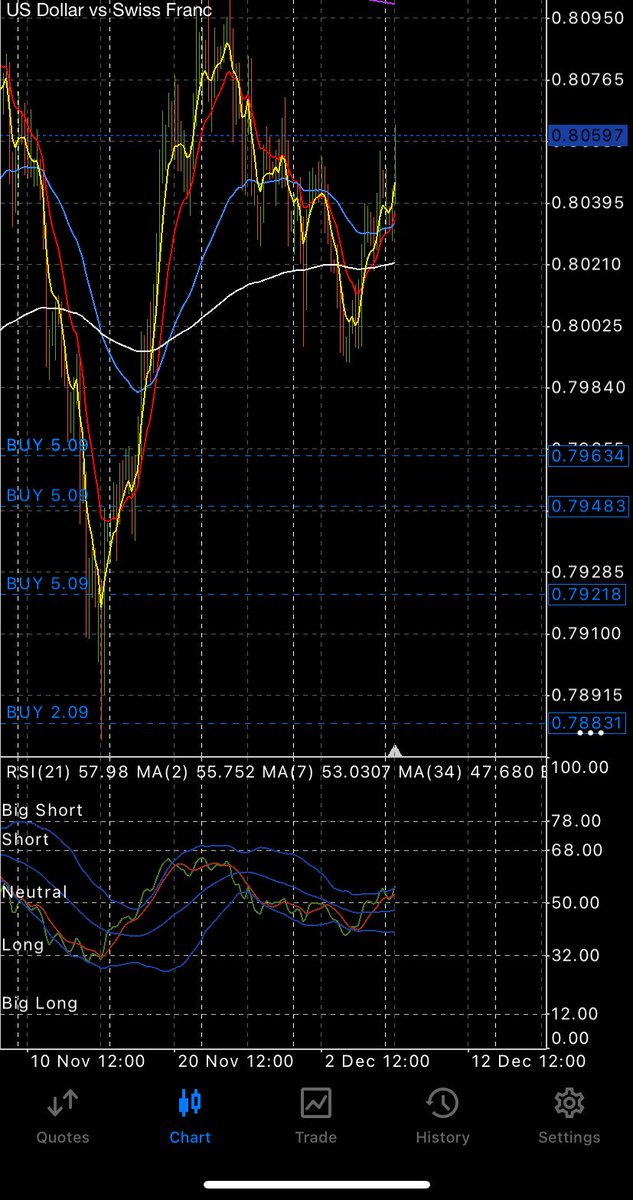This screenshot has width=633, height=1200.
Task: Tap the RSI scale value 12.00
Action: [575, 1014]
